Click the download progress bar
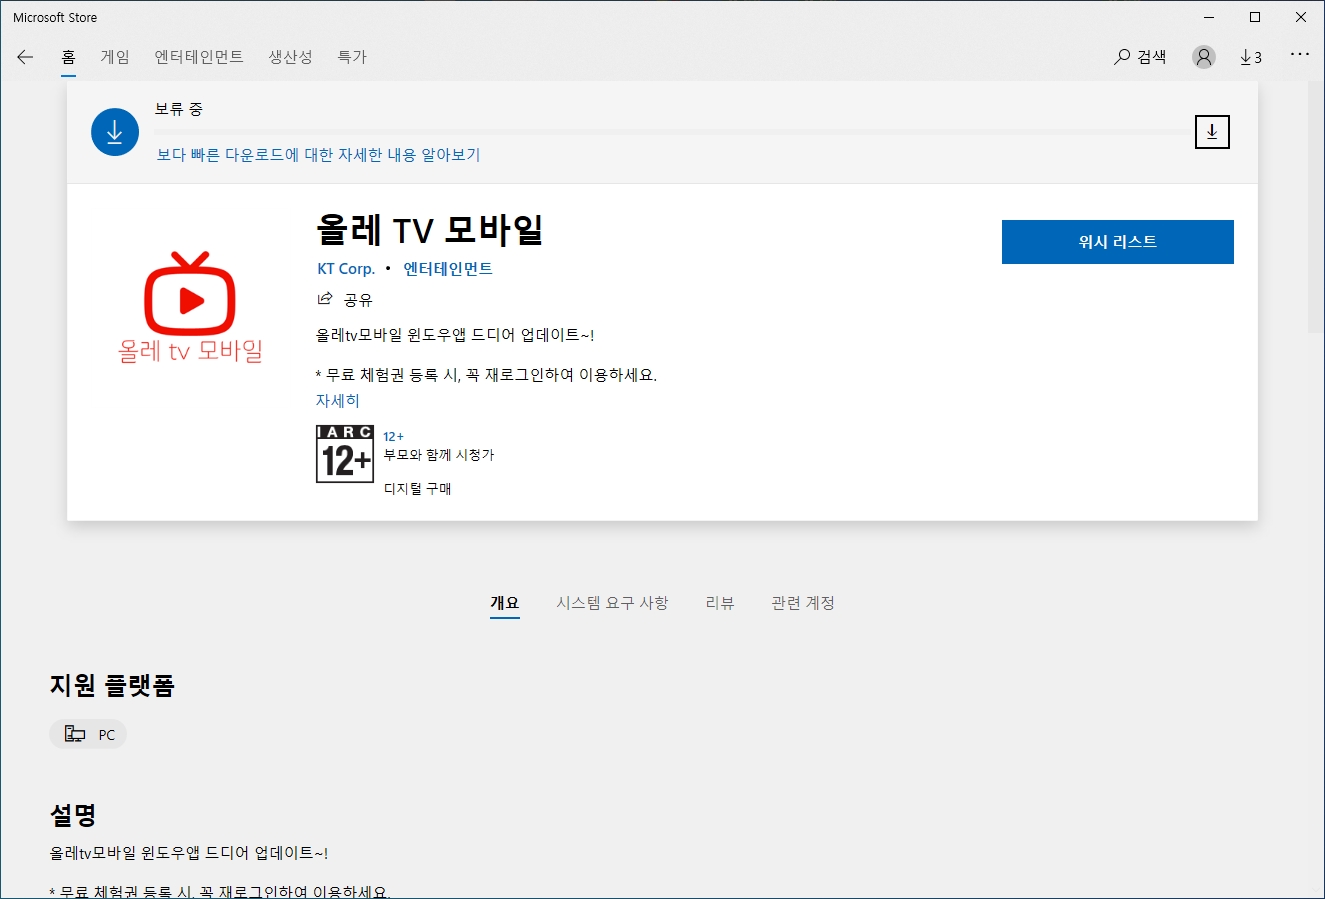 click(674, 131)
